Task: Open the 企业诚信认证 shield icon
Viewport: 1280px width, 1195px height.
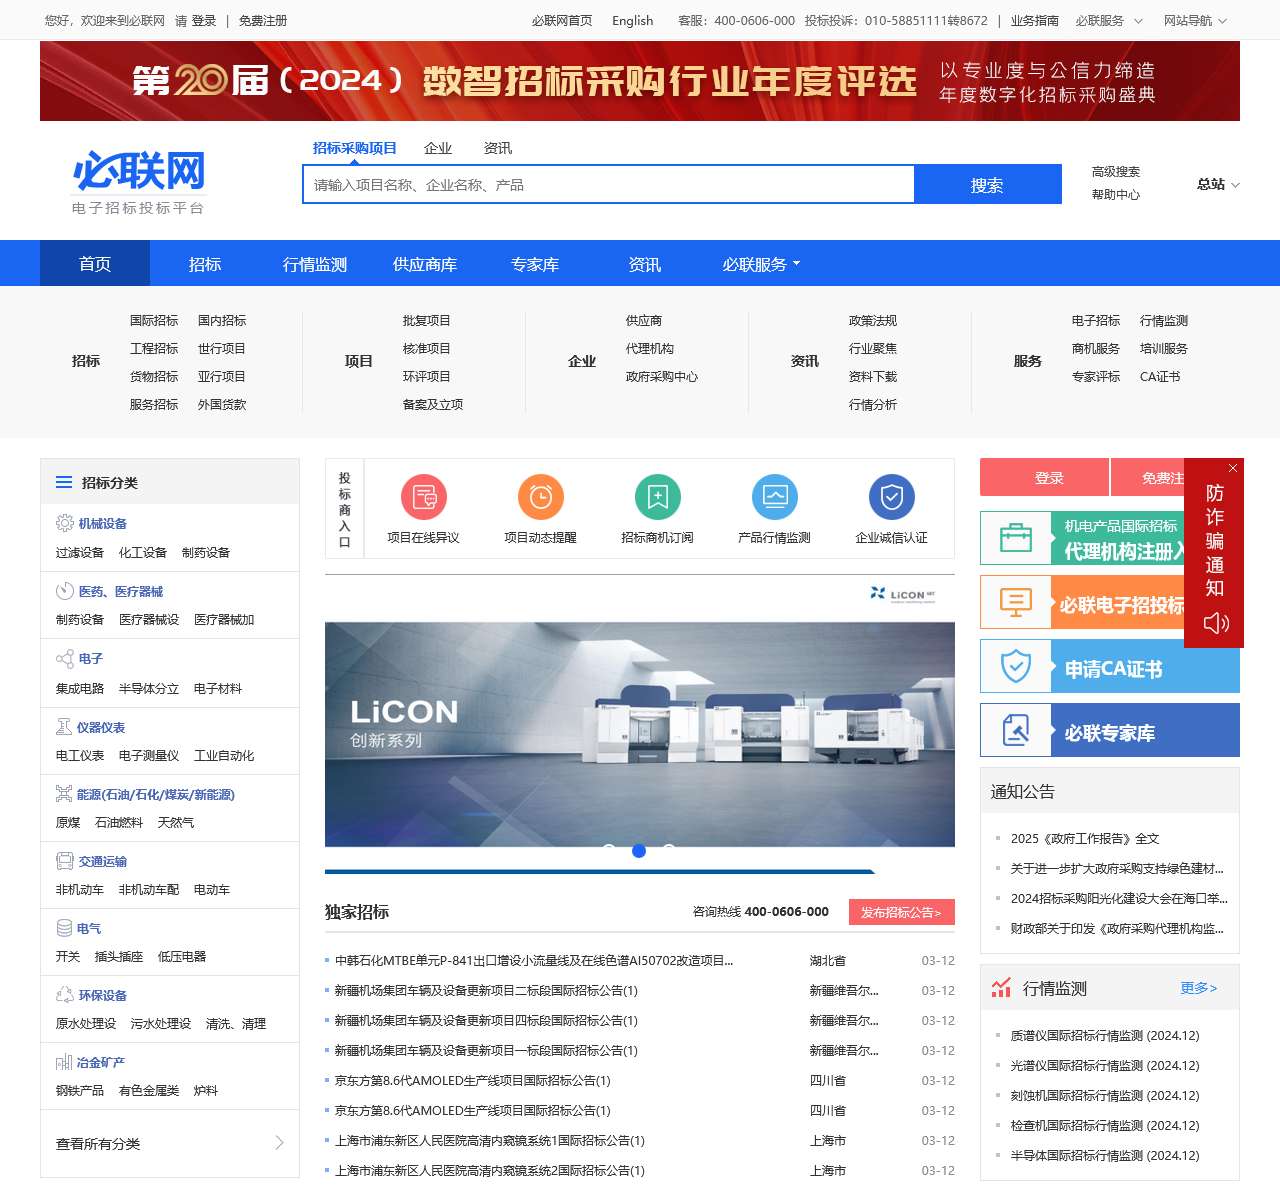Action: (892, 497)
